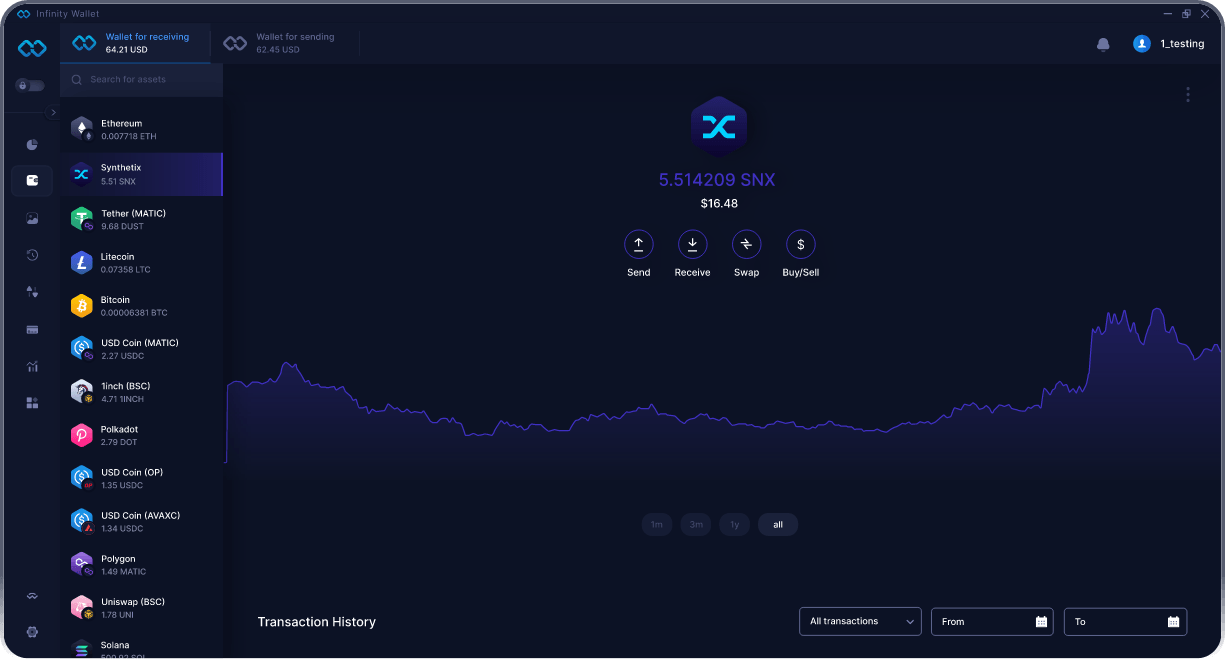Click the large Synthetix SNX logo
The image size is (1225, 662).
click(718, 126)
